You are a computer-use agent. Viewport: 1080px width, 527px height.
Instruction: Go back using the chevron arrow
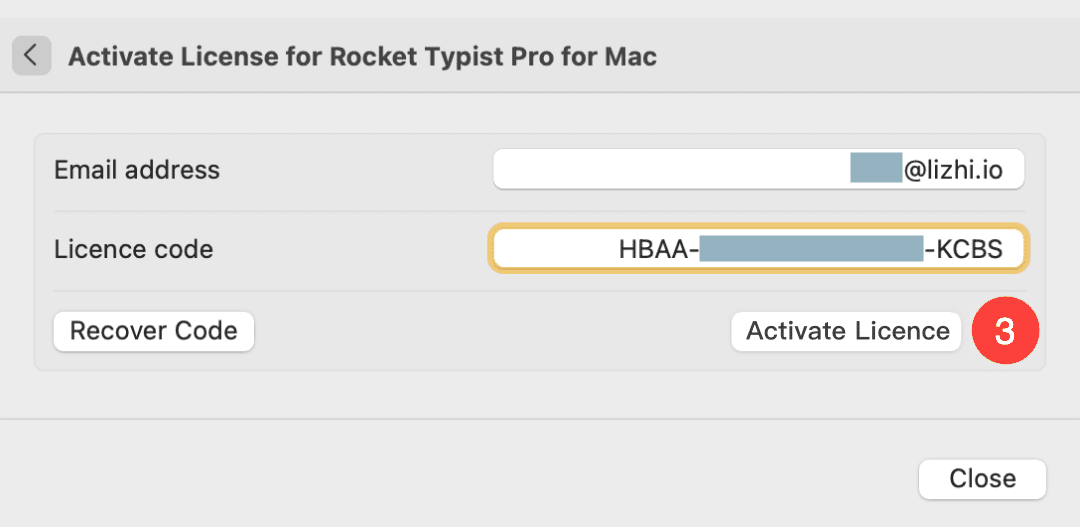31,55
